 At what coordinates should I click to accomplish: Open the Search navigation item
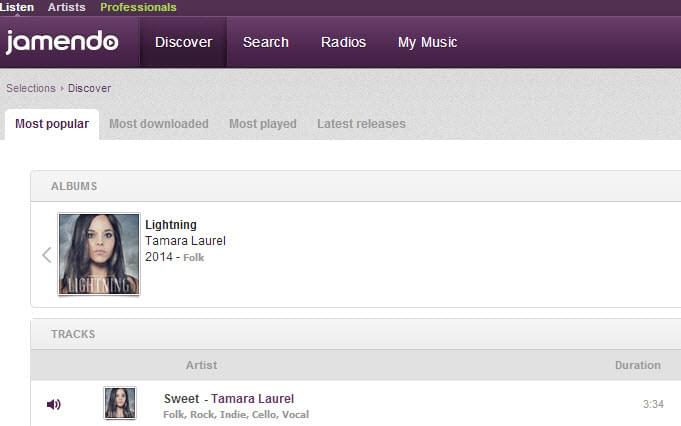pos(265,42)
